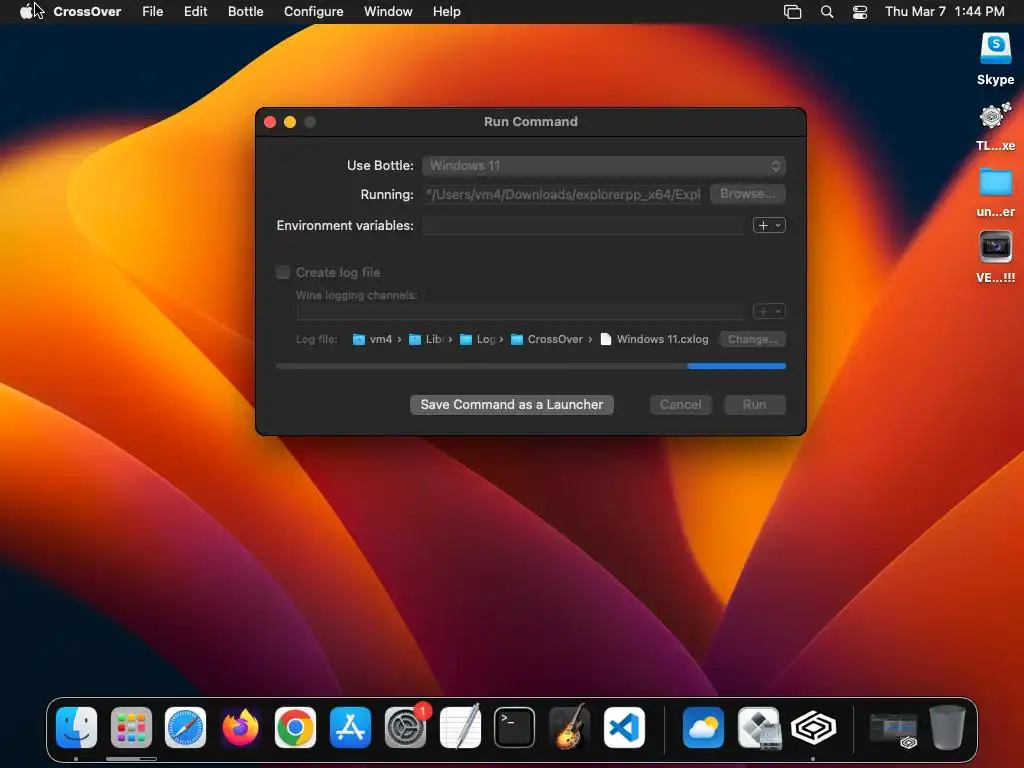
Task: Click CrossOver folder in log file path
Action: 547,339
